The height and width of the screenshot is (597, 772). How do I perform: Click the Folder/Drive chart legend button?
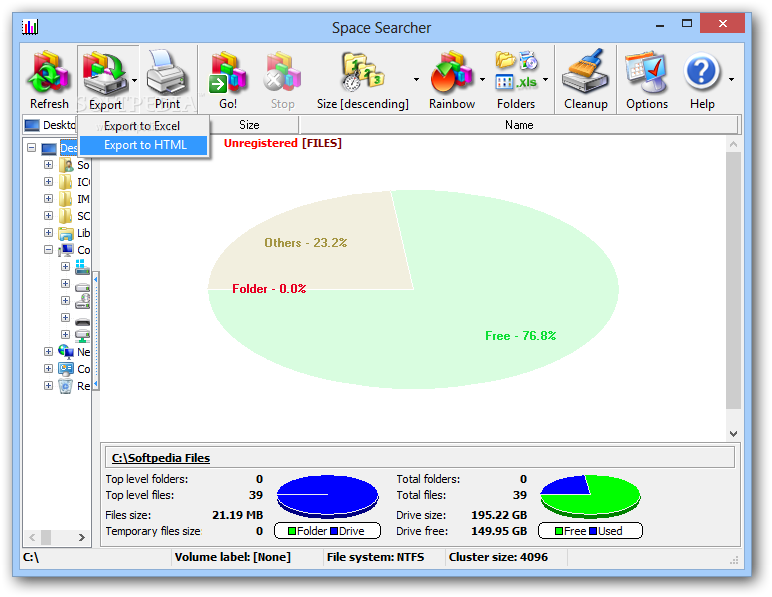[327, 531]
